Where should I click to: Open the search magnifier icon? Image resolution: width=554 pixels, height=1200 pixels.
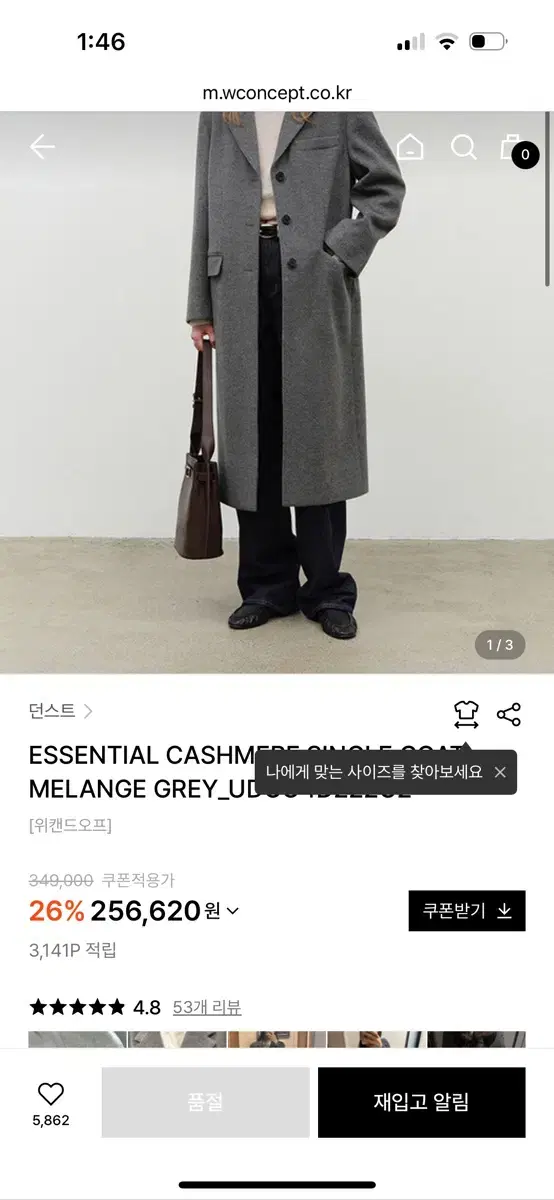(463, 148)
